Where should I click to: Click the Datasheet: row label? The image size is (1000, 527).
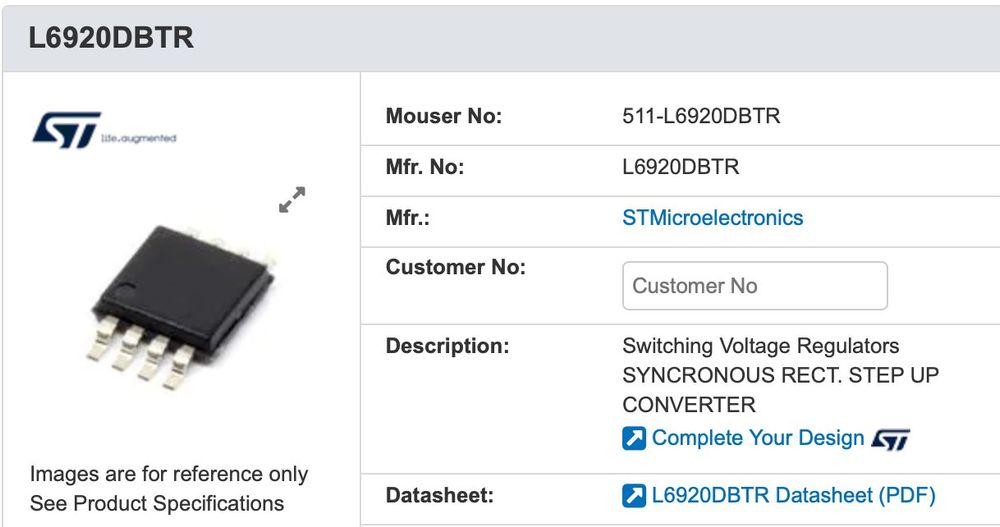(439, 495)
